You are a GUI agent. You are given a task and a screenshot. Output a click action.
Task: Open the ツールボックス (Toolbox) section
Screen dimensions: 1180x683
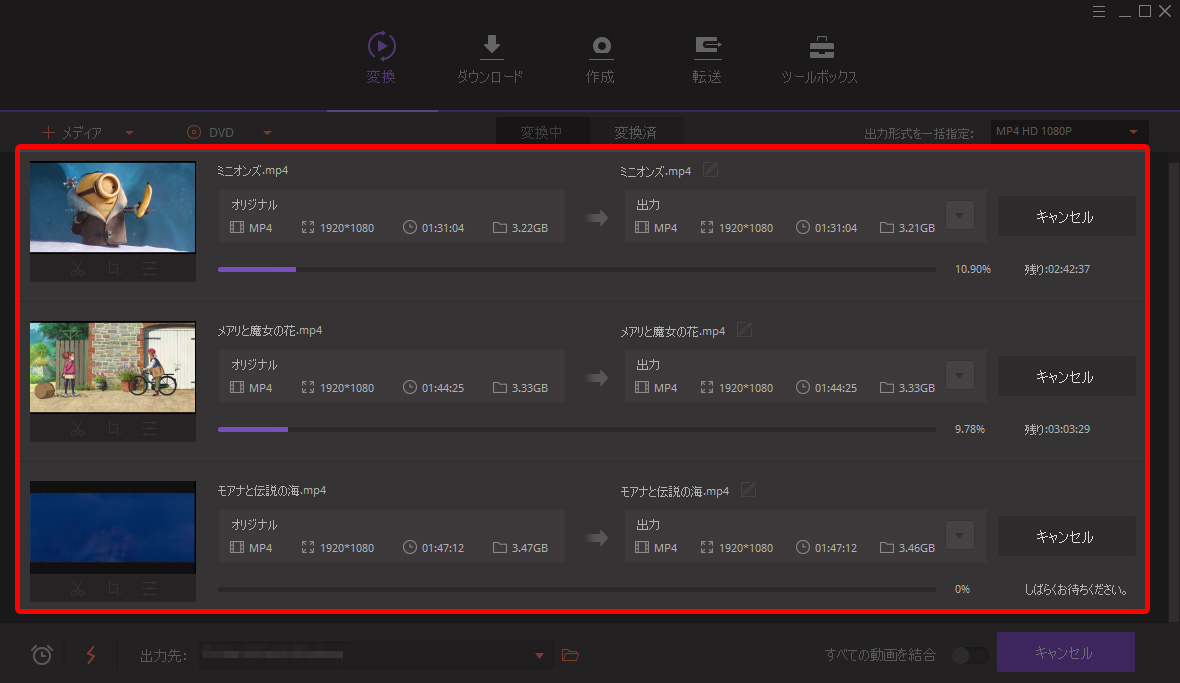coord(820,59)
